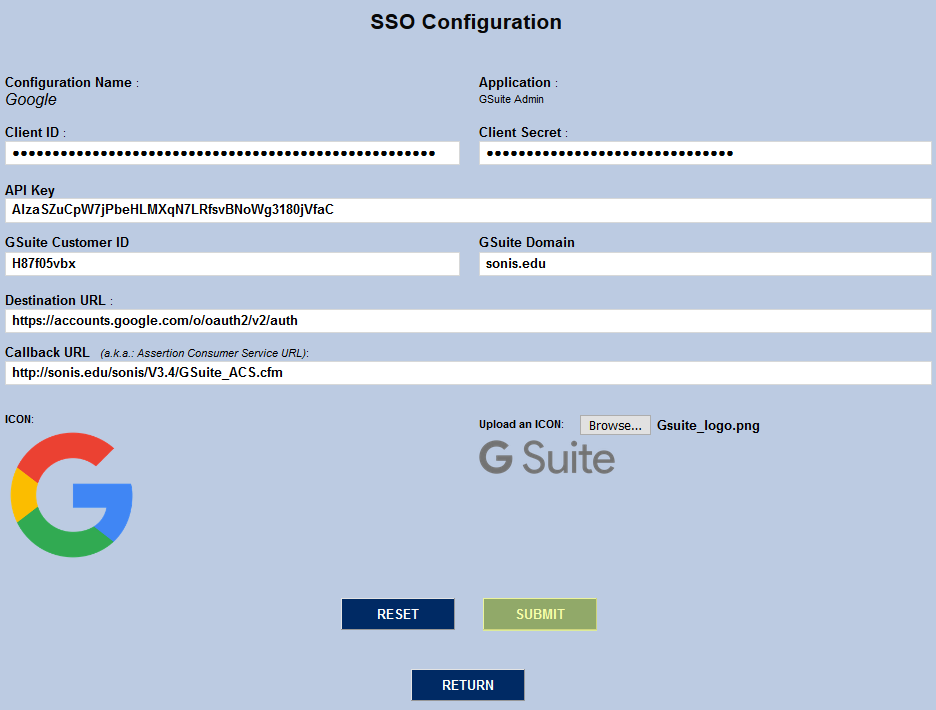Image resolution: width=936 pixels, height=710 pixels.
Task: Select the Client ID masked field
Action: click(232, 152)
